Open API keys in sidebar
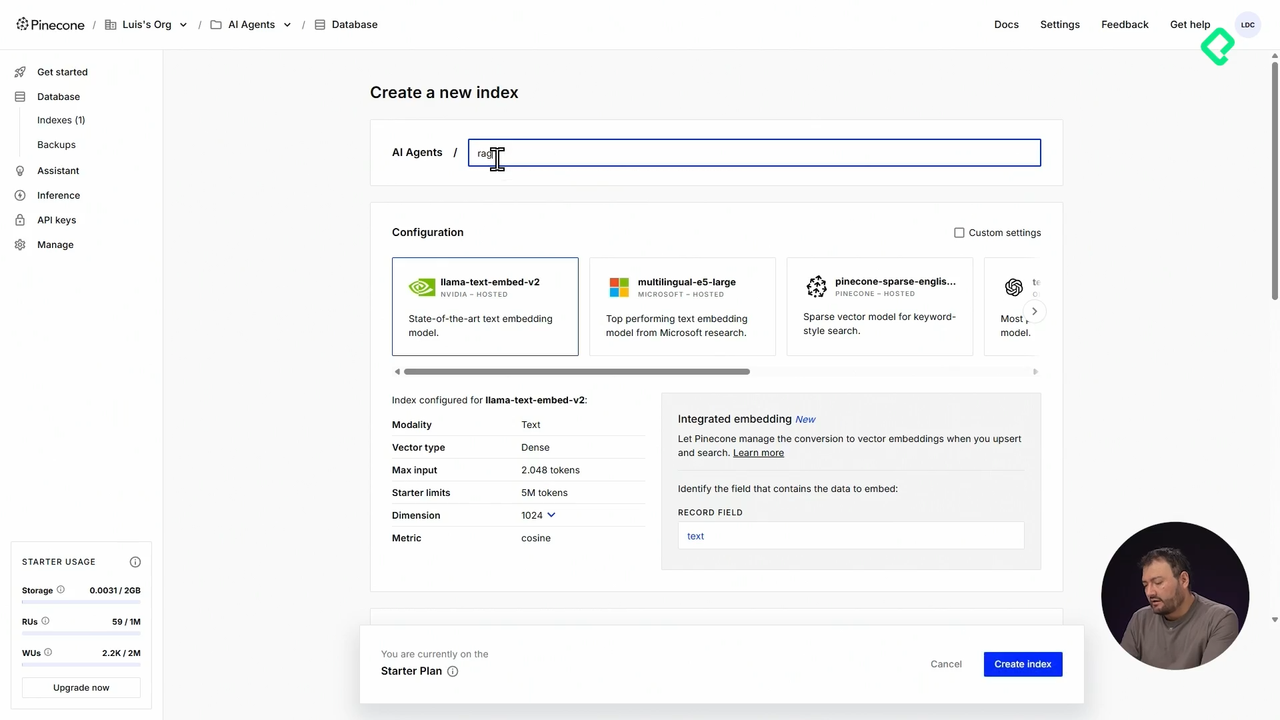This screenshot has width=1280, height=720. tap(56, 220)
